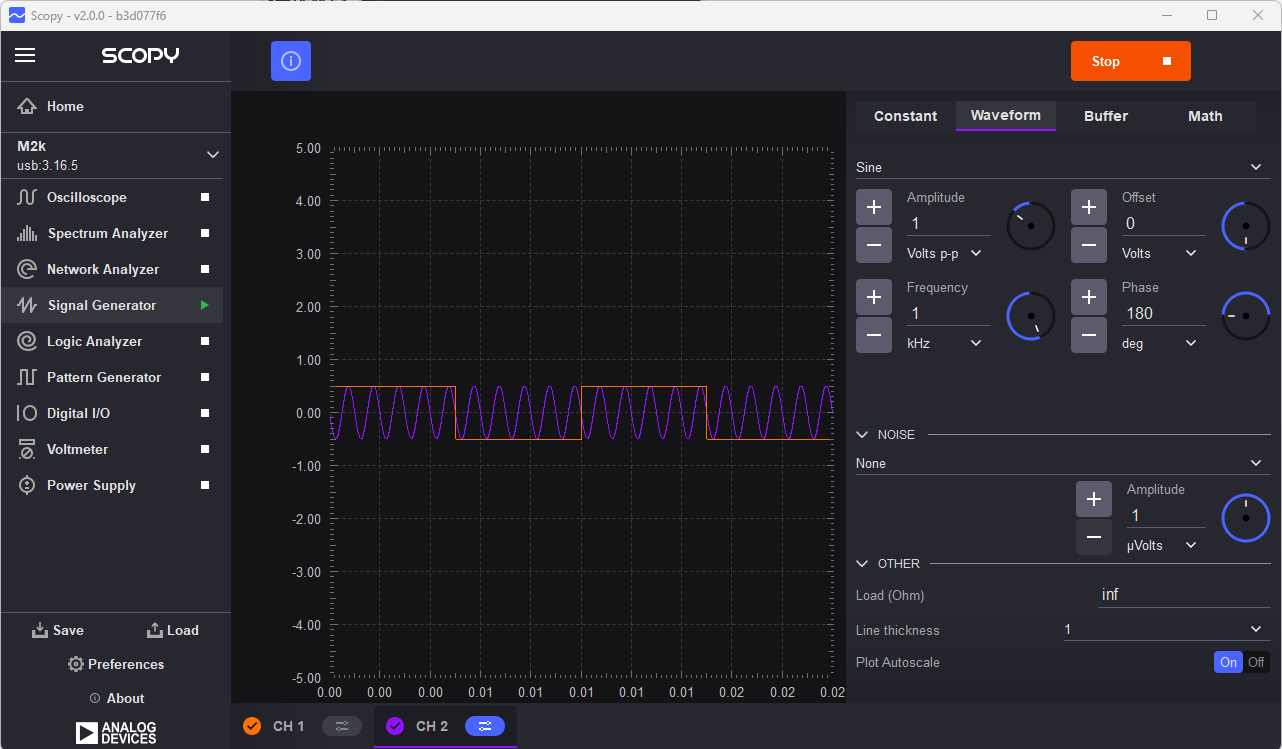Image resolution: width=1282 pixels, height=749 pixels.
Task: Click the Oscilloscope waveform icon
Action: pyautogui.click(x=27, y=197)
